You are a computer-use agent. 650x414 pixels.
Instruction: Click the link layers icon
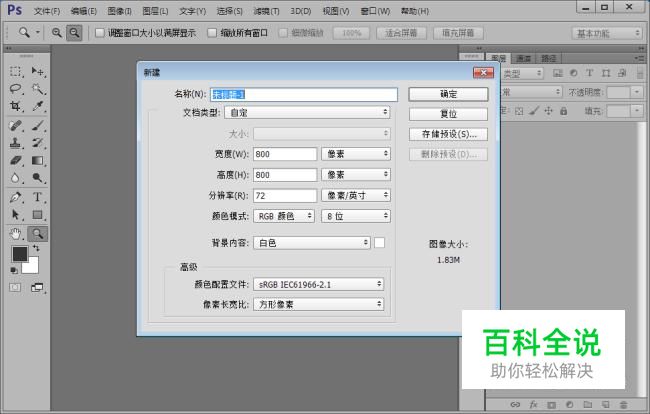[515, 404]
